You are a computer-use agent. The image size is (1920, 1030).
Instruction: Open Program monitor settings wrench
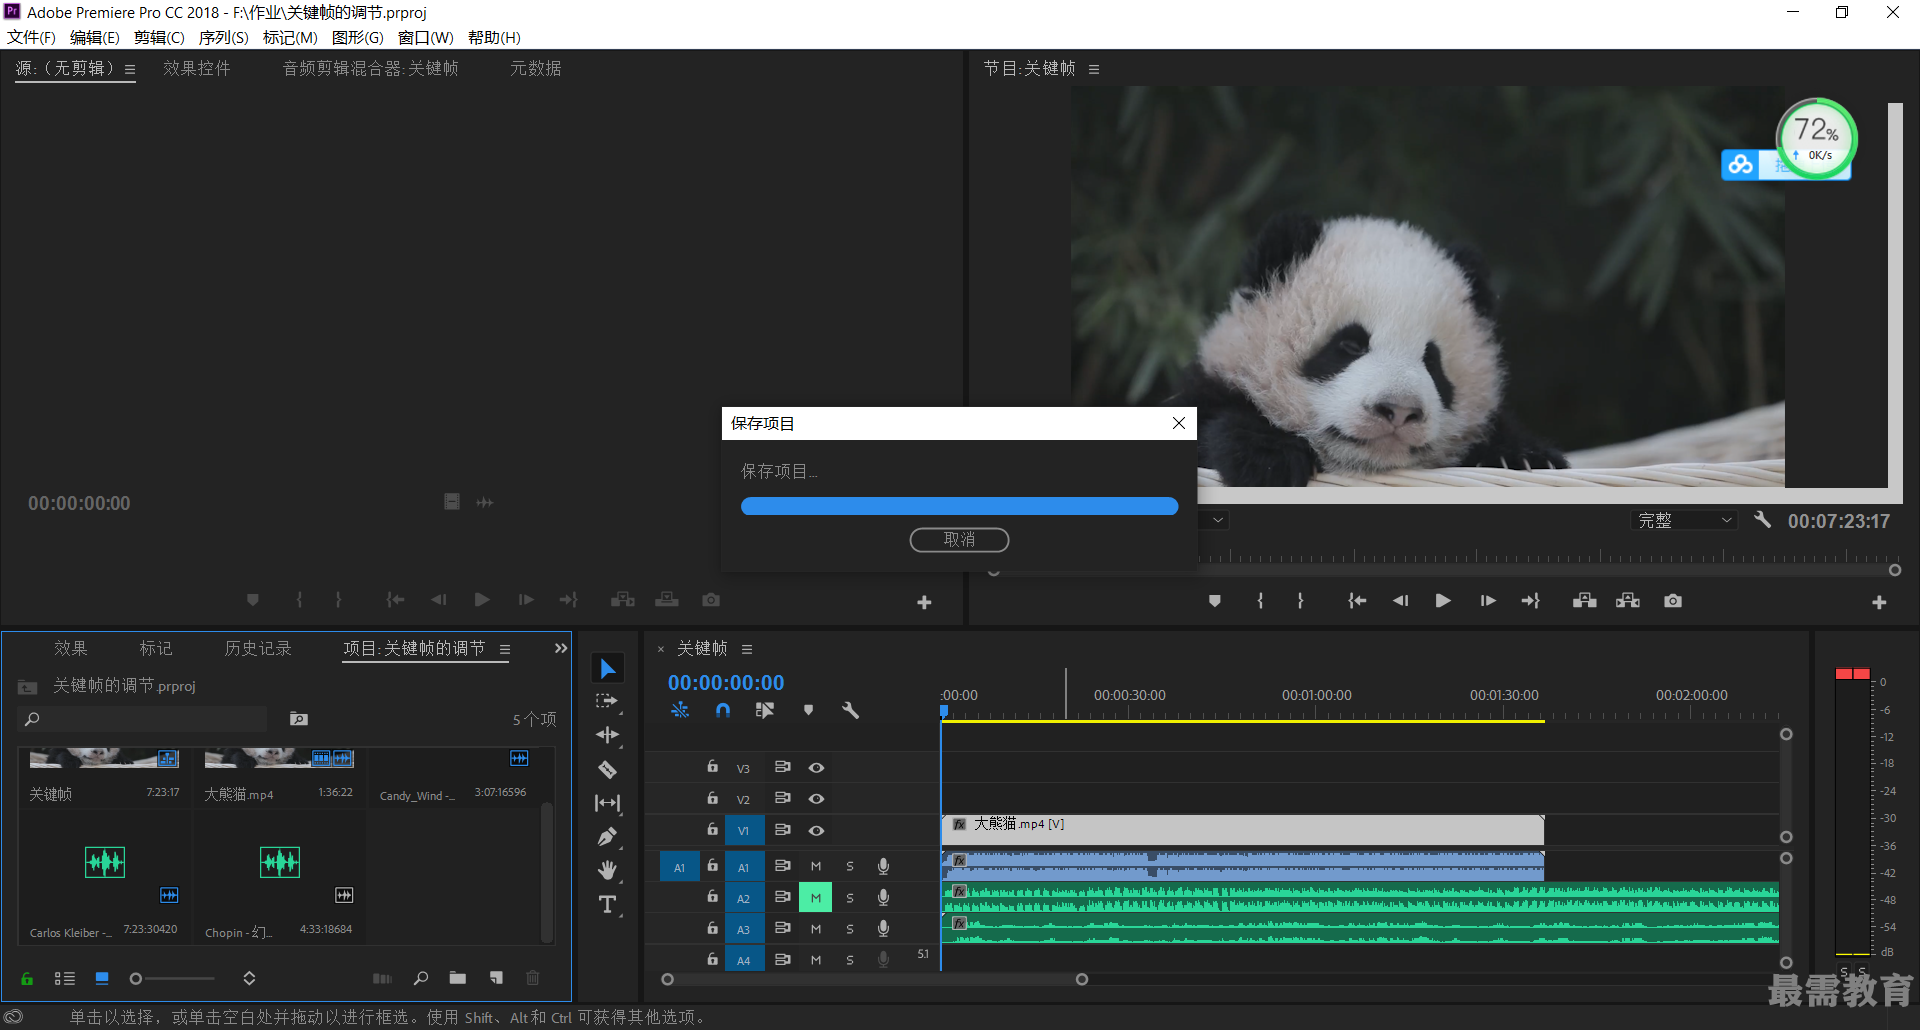[x=1762, y=520]
